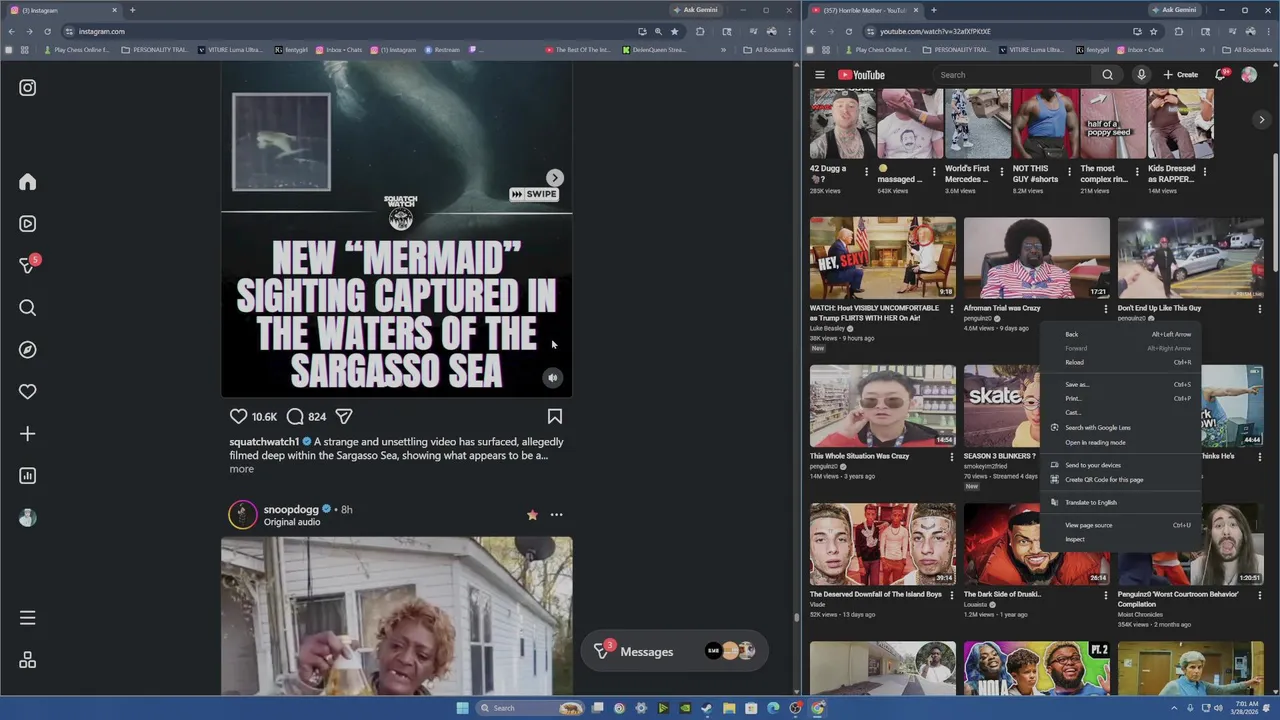This screenshot has height=720, width=1280.
Task: Open the YouTube guide hamburger menu
Action: point(819,75)
